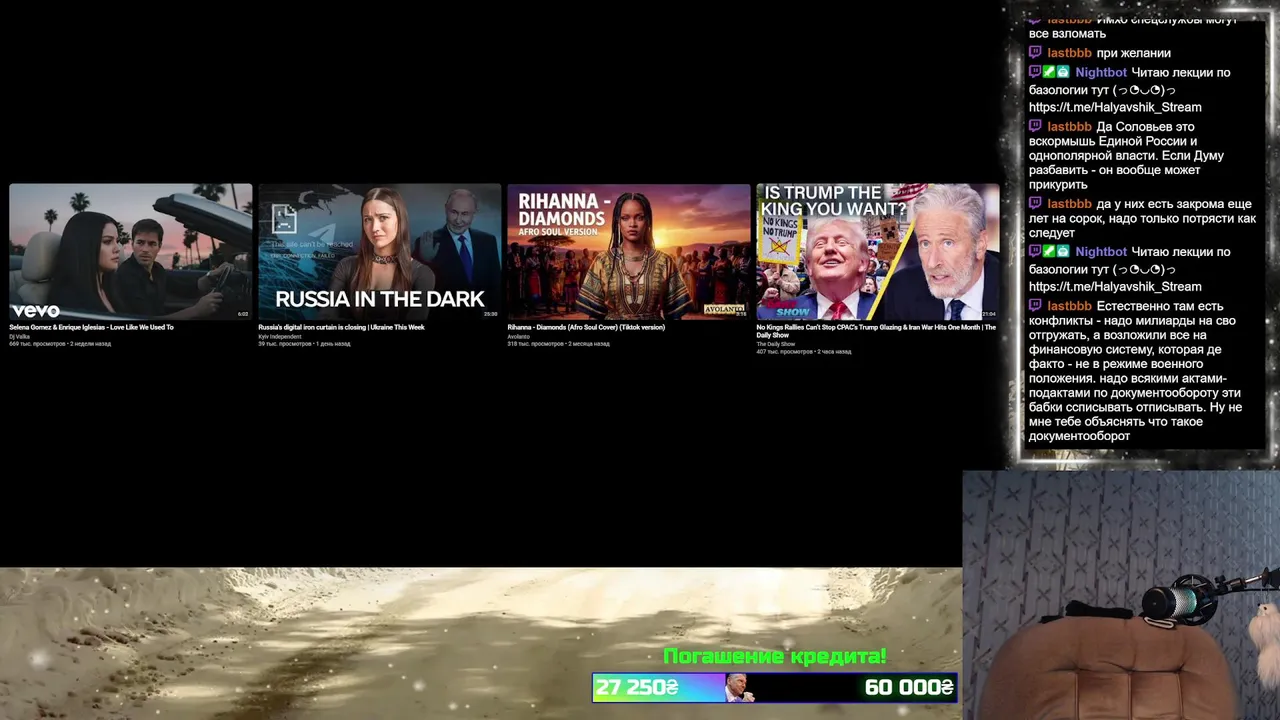1280x720 pixels.
Task: Click '407 тыс. просмотров • 2 часа назад' text
Action: pos(804,352)
